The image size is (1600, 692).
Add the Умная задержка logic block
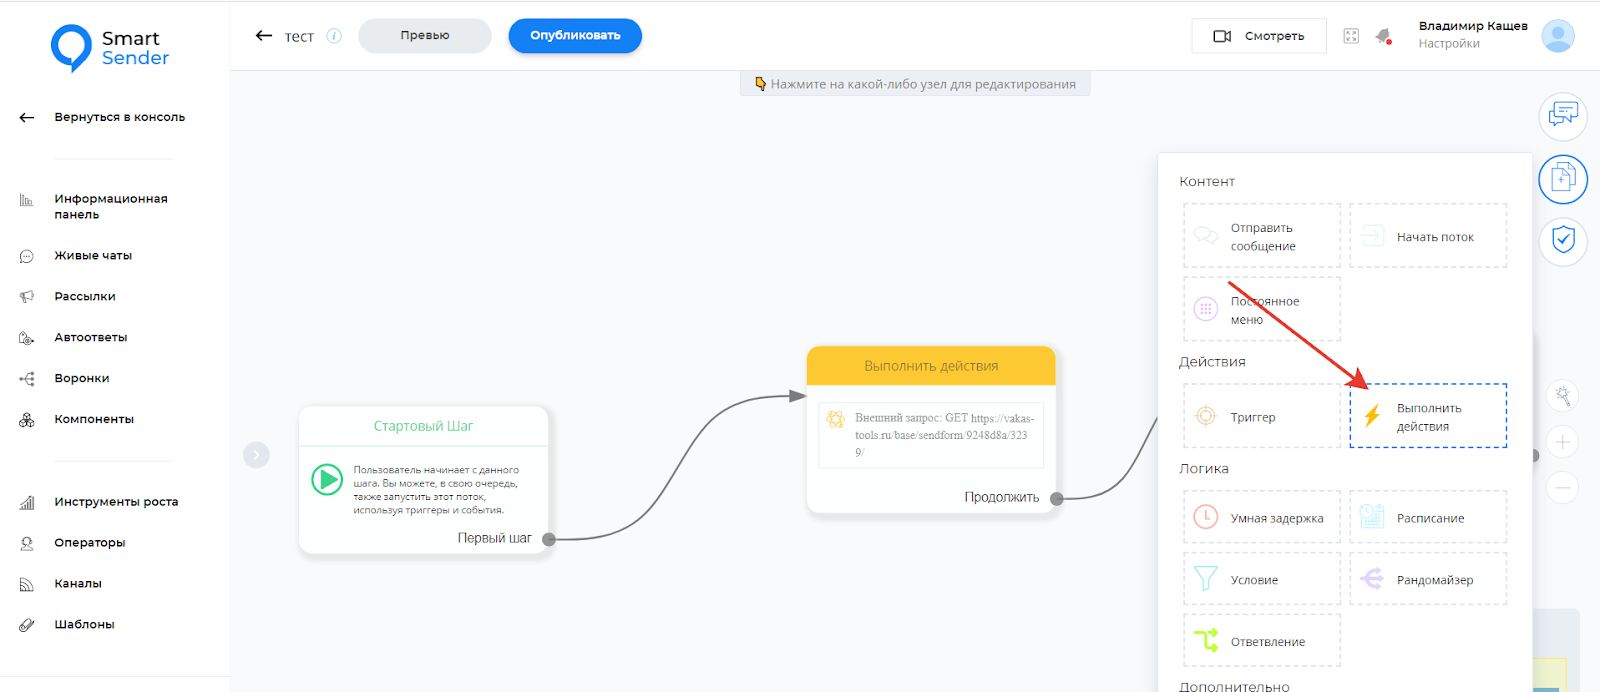point(1261,518)
